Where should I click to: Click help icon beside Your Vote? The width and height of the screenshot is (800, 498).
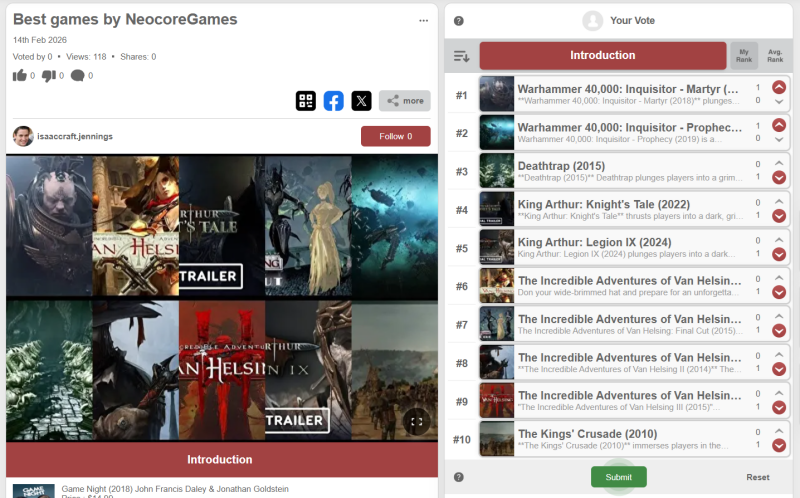[x=459, y=21]
